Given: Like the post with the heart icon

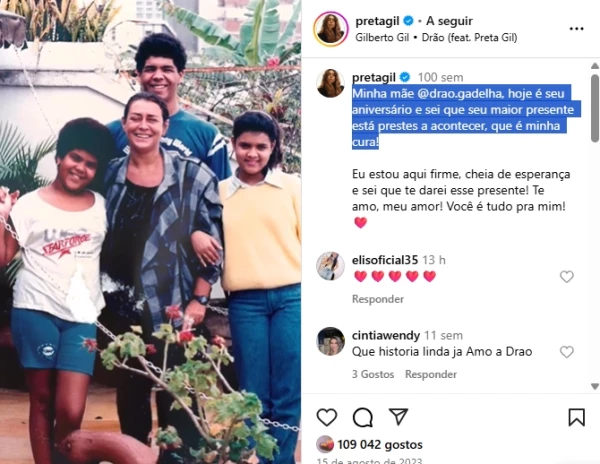Looking at the screenshot, I should (x=327, y=417).
